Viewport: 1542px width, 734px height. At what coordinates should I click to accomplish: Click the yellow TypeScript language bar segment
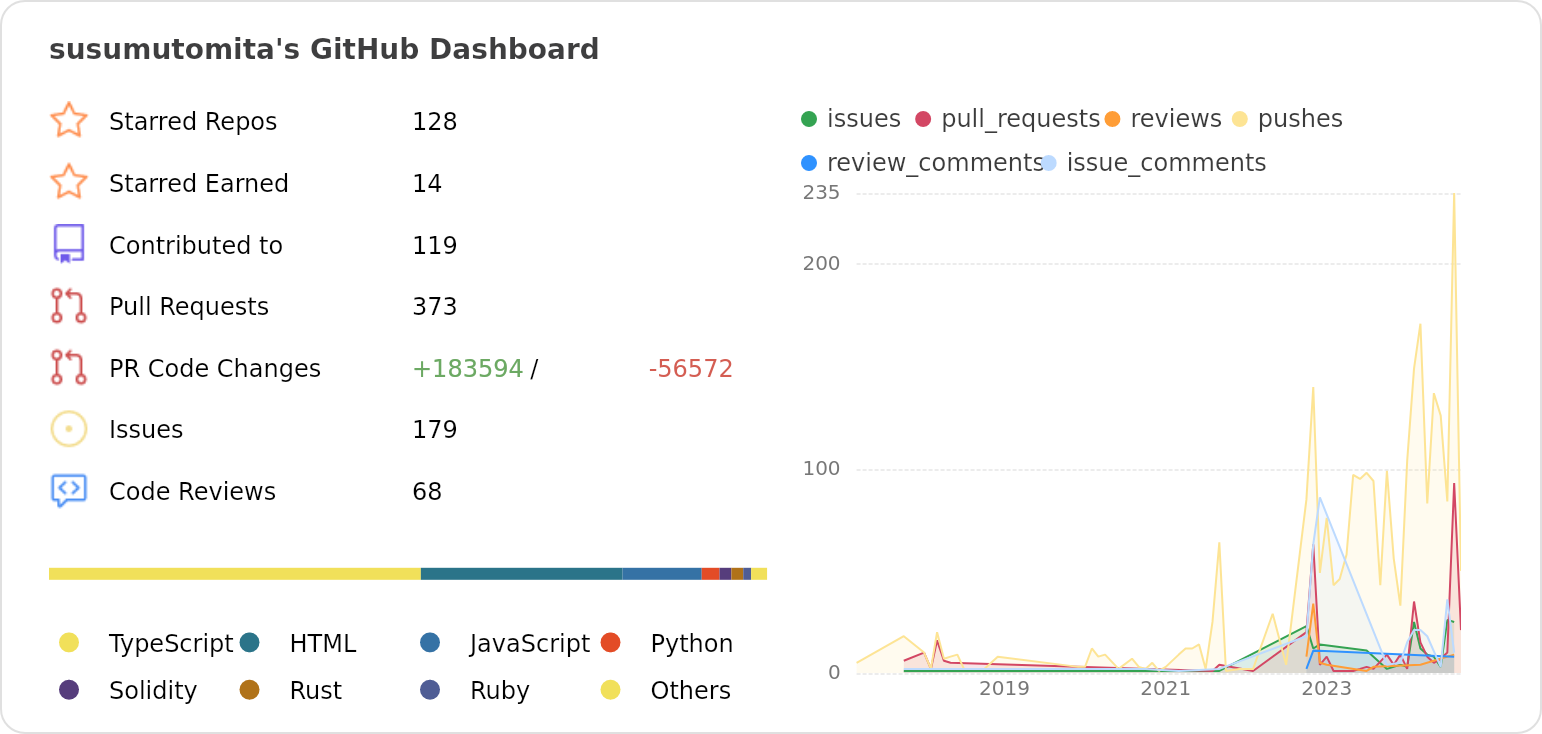tap(235, 574)
